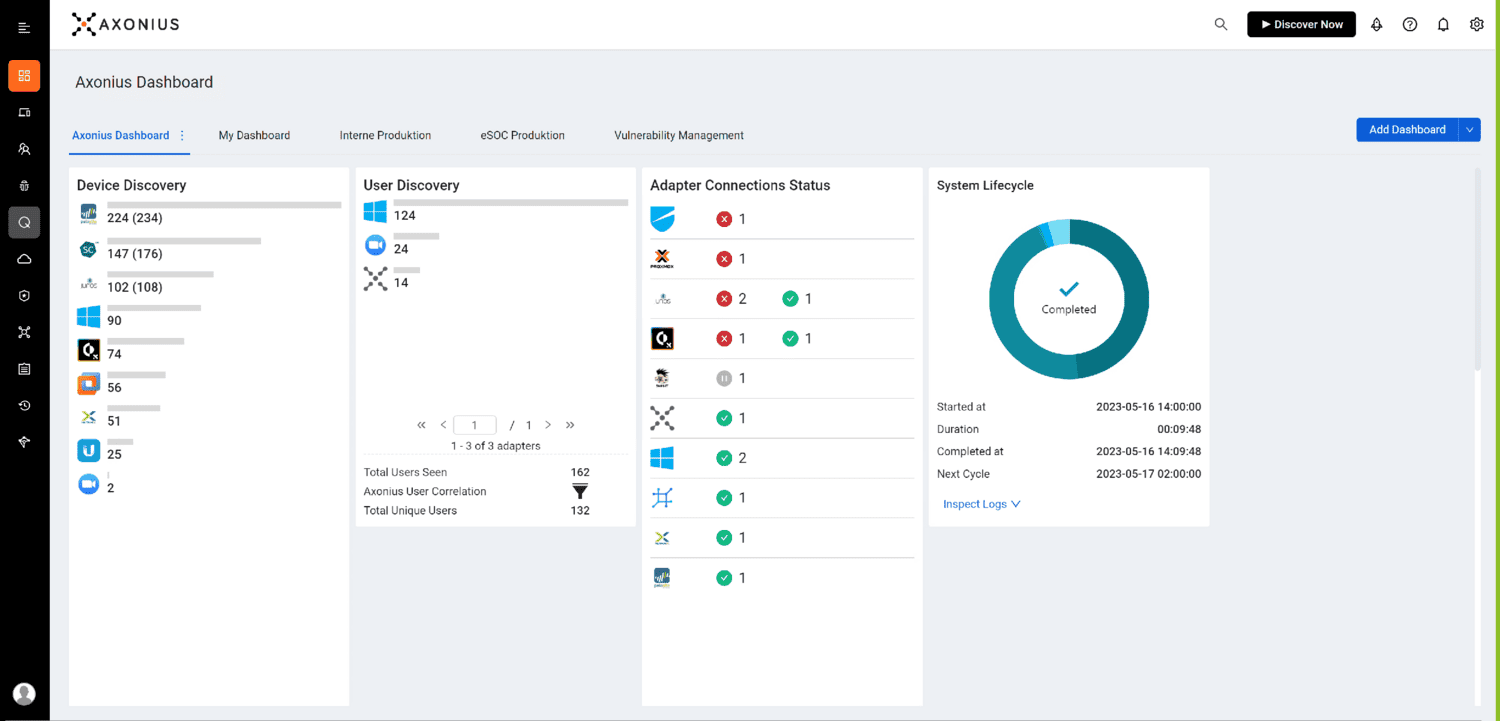Go to previous page of User Discovery adapters
1500x721 pixels.
click(443, 425)
